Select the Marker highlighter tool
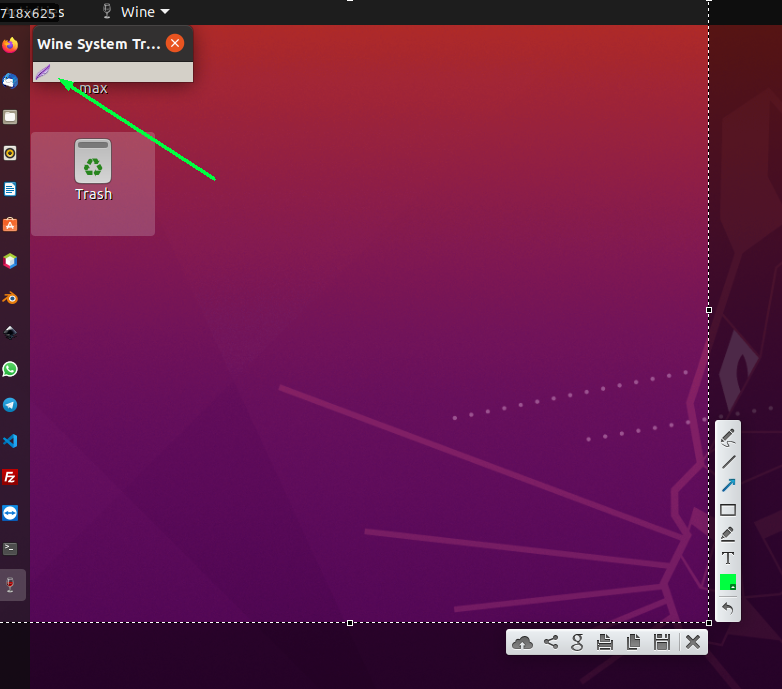 (728, 534)
